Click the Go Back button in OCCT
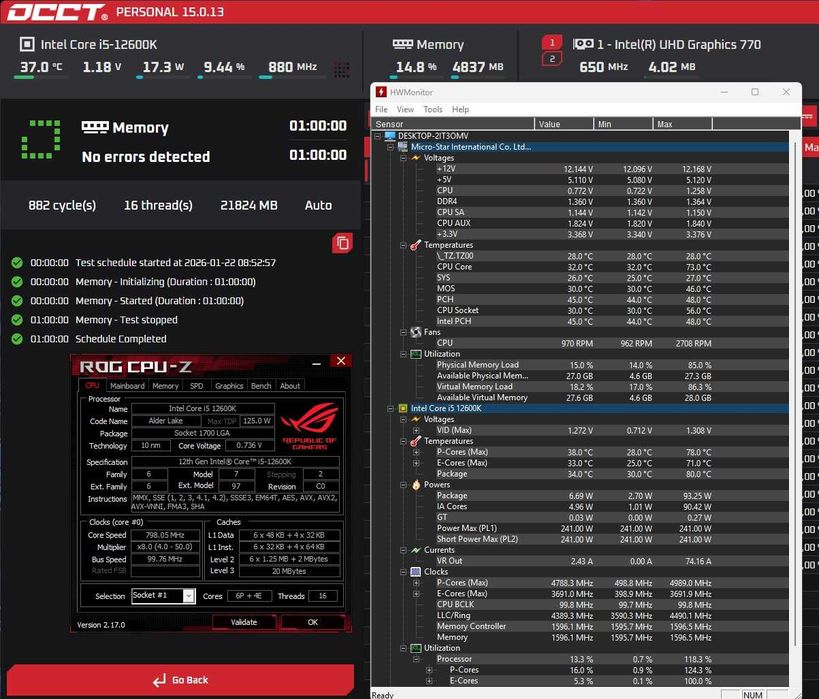 (x=180, y=680)
